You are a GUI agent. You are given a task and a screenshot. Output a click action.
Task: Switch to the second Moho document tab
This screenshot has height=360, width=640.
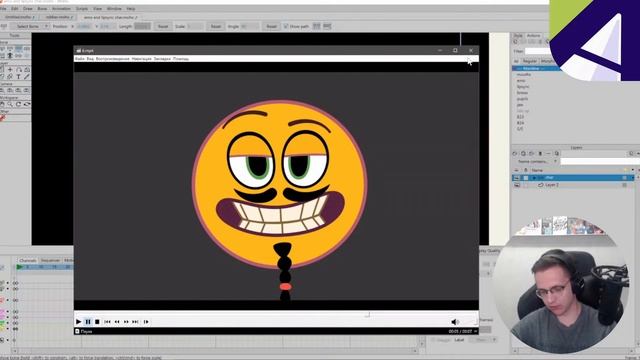click(x=58, y=17)
